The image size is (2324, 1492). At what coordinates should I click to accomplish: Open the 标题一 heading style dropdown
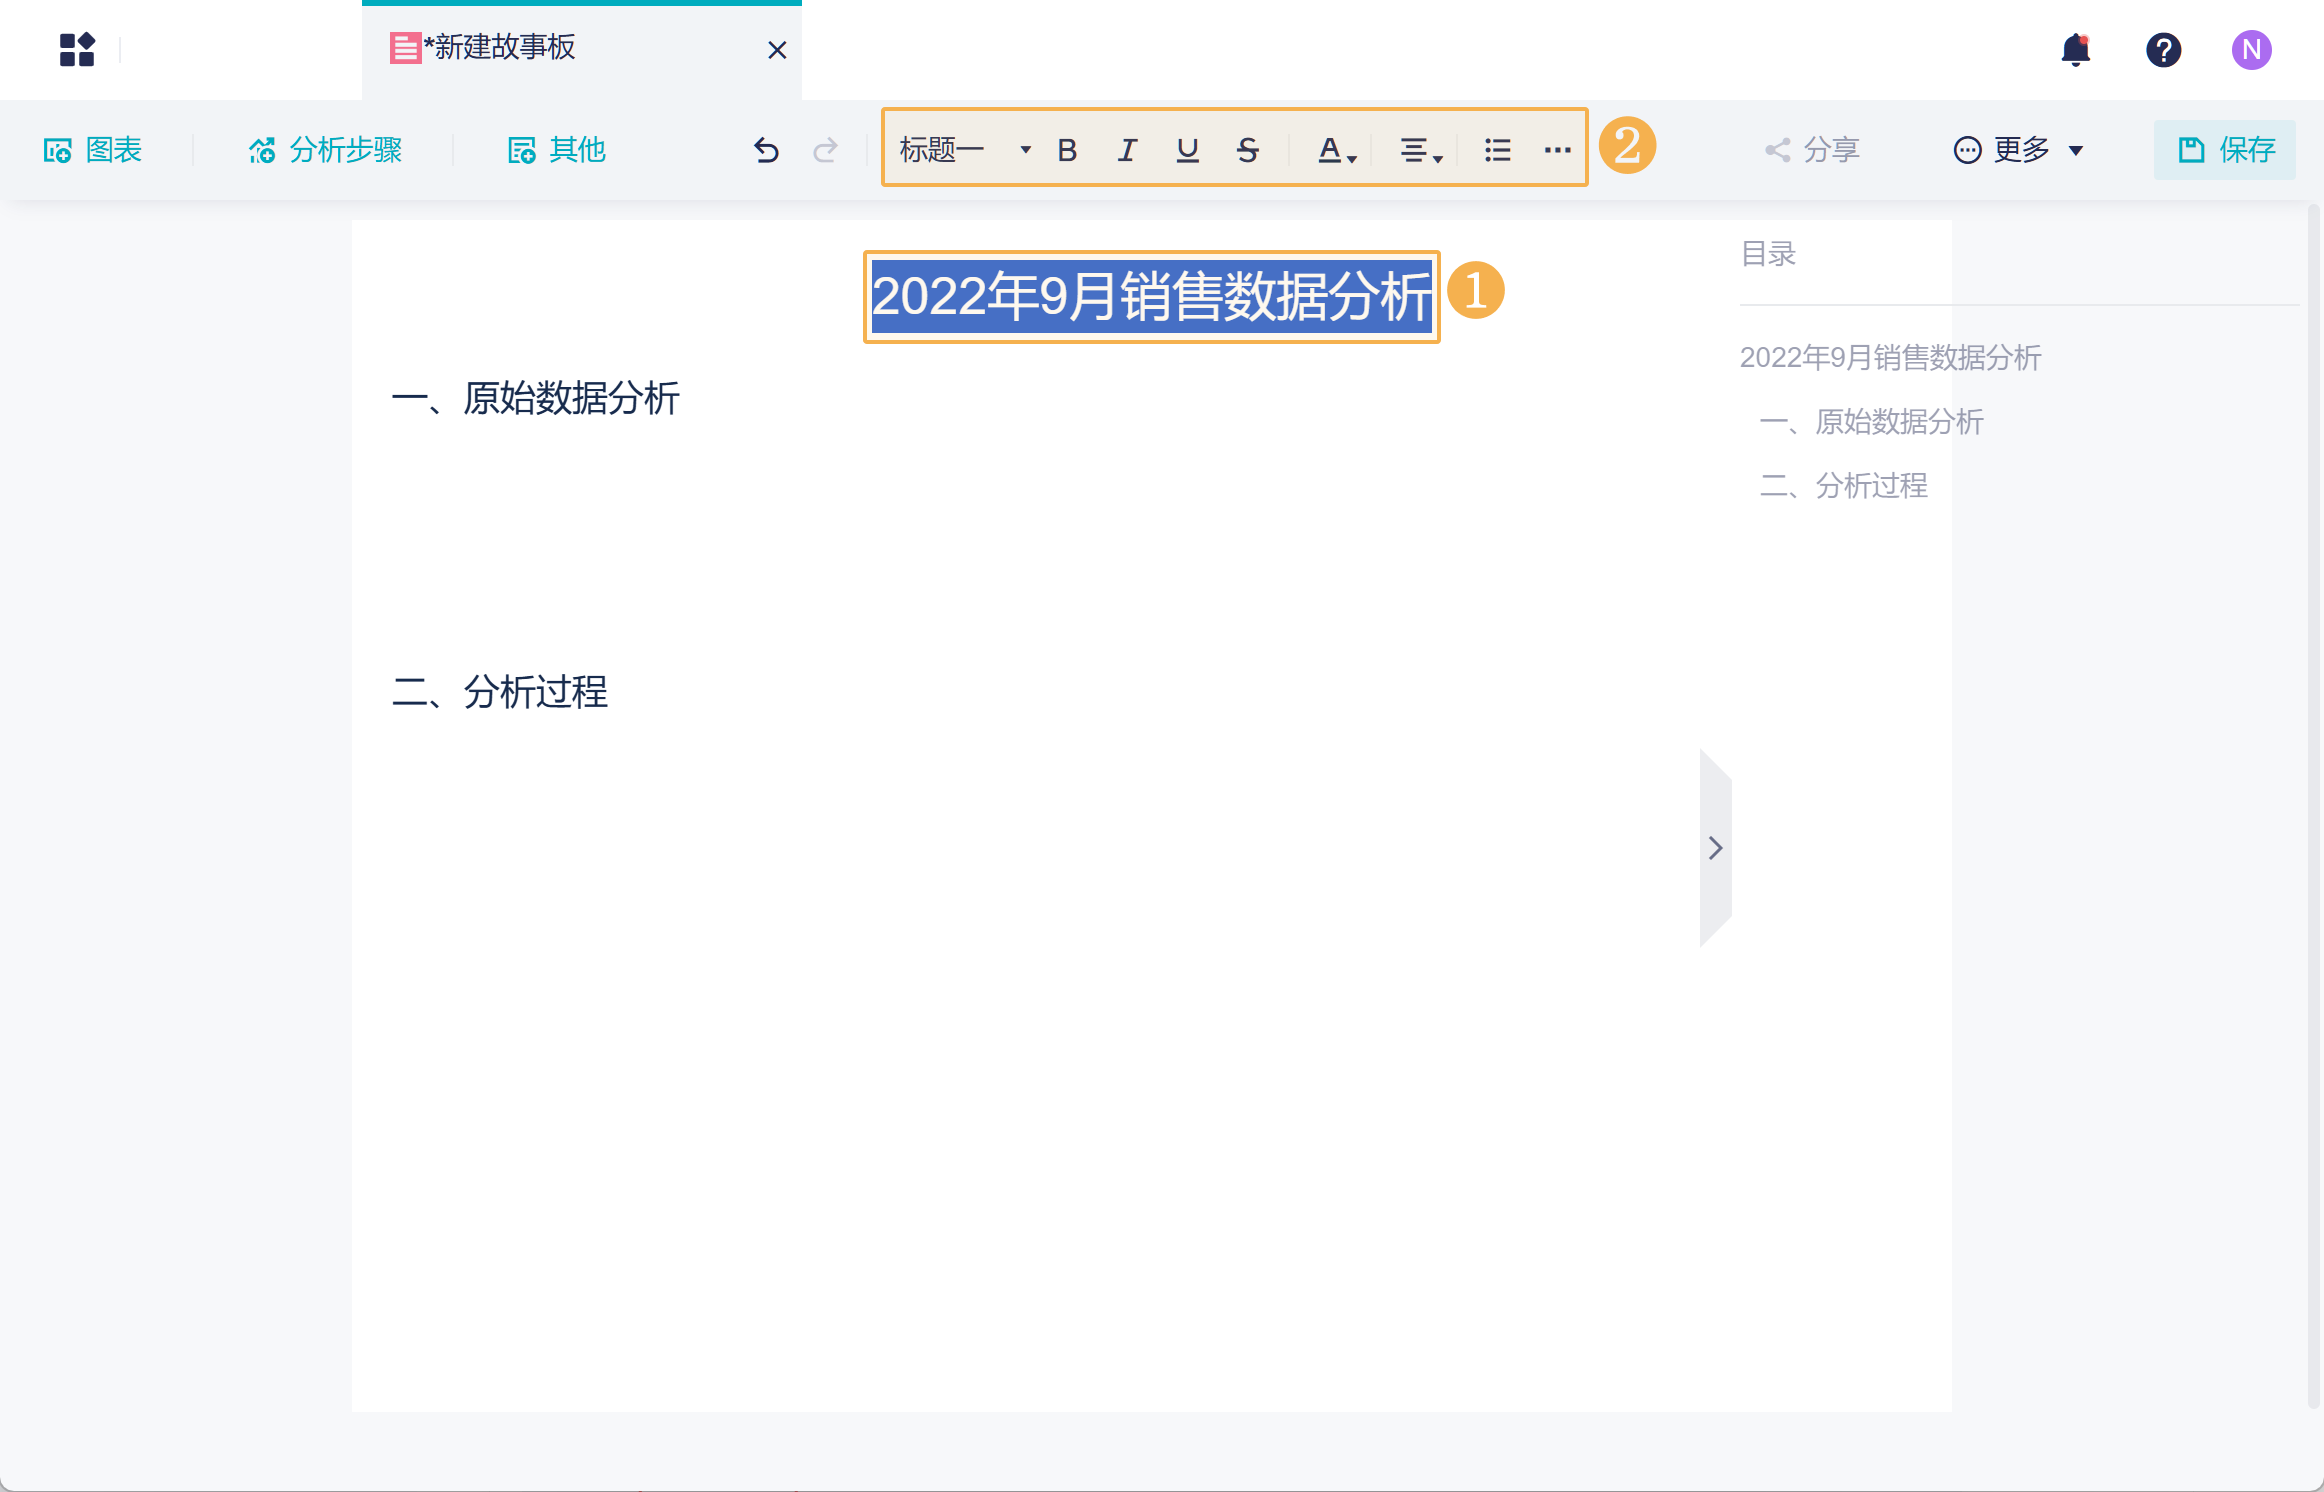pos(965,150)
